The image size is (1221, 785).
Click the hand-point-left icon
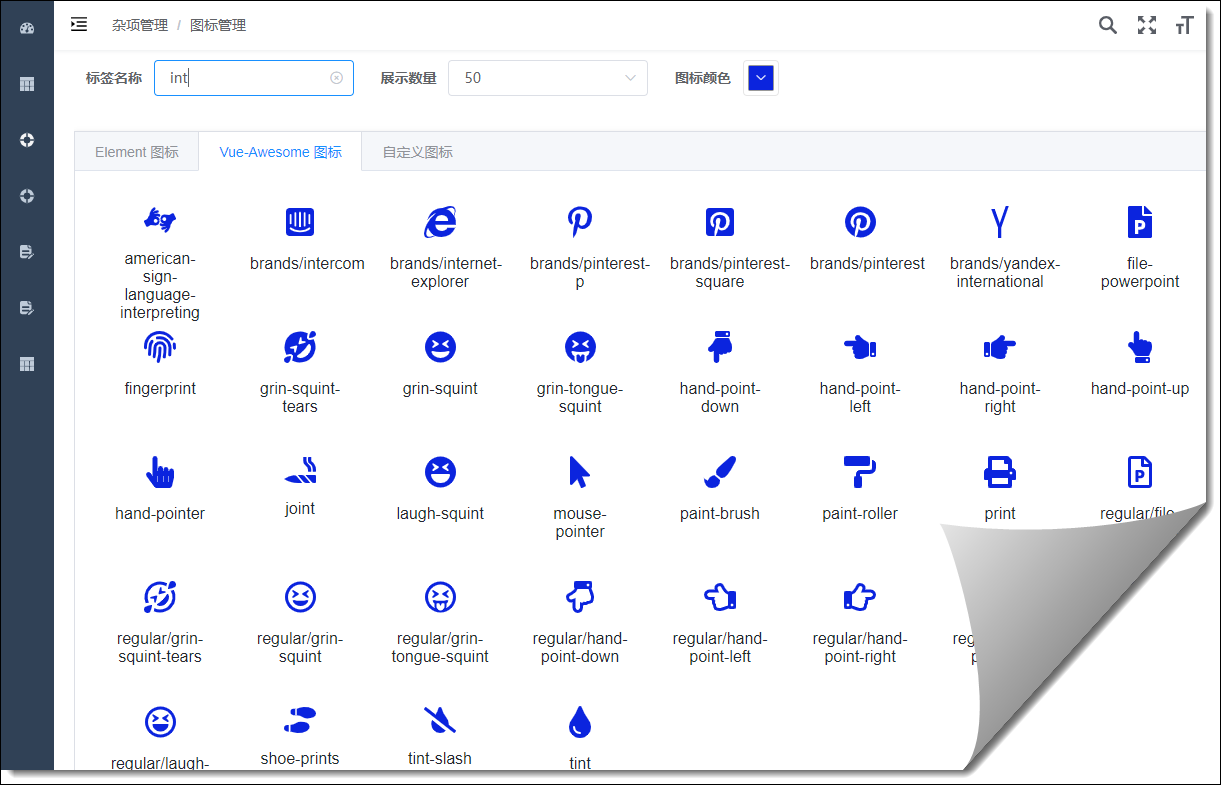[860, 347]
